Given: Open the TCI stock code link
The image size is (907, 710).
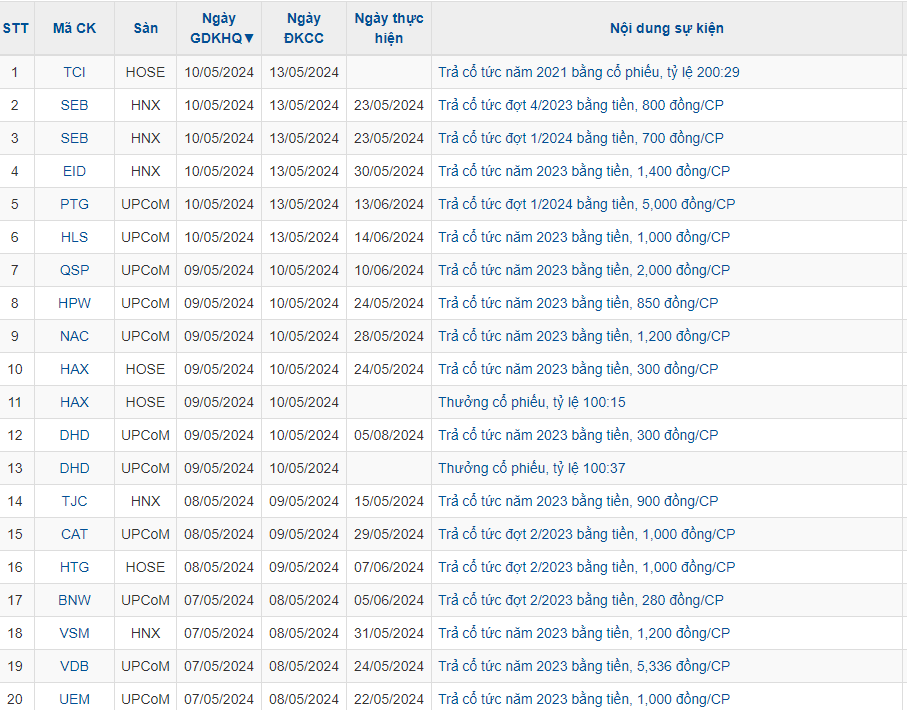Looking at the screenshot, I should tap(74, 72).
